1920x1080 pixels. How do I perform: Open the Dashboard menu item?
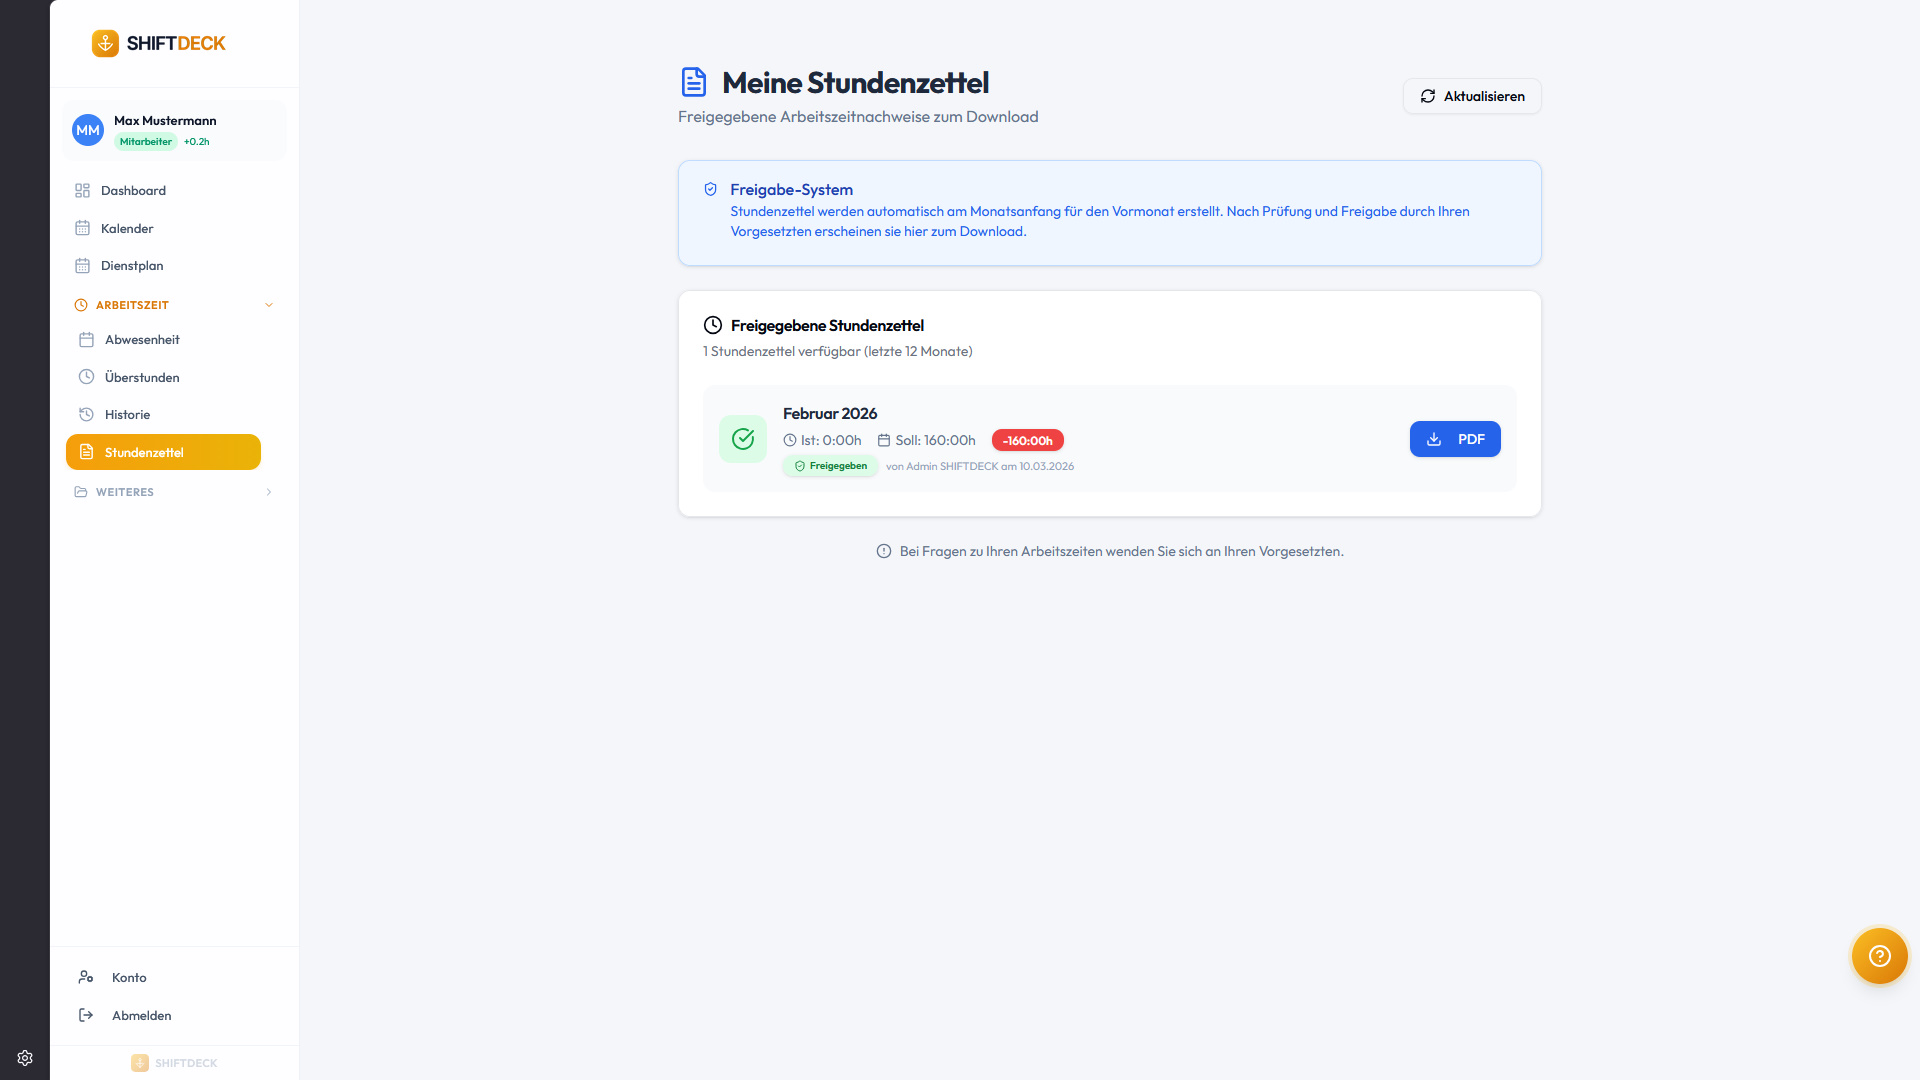click(x=133, y=191)
